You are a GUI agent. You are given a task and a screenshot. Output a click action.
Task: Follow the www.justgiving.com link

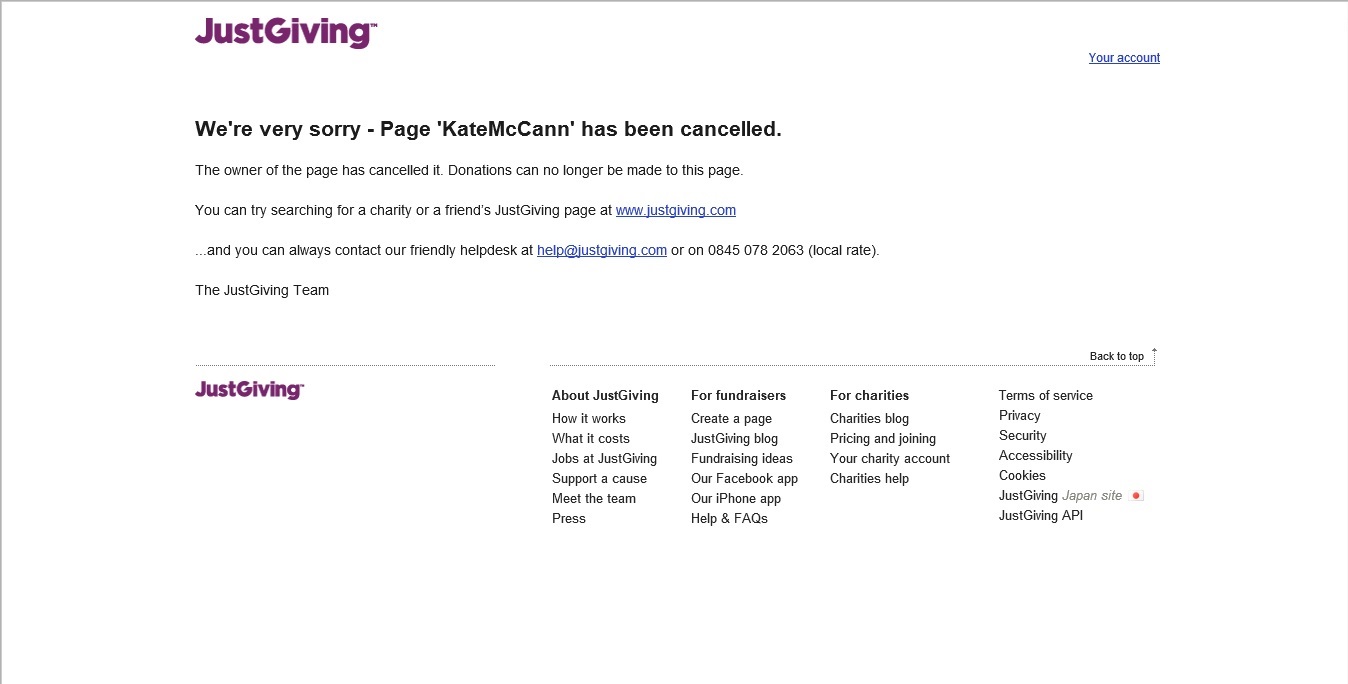pos(675,210)
